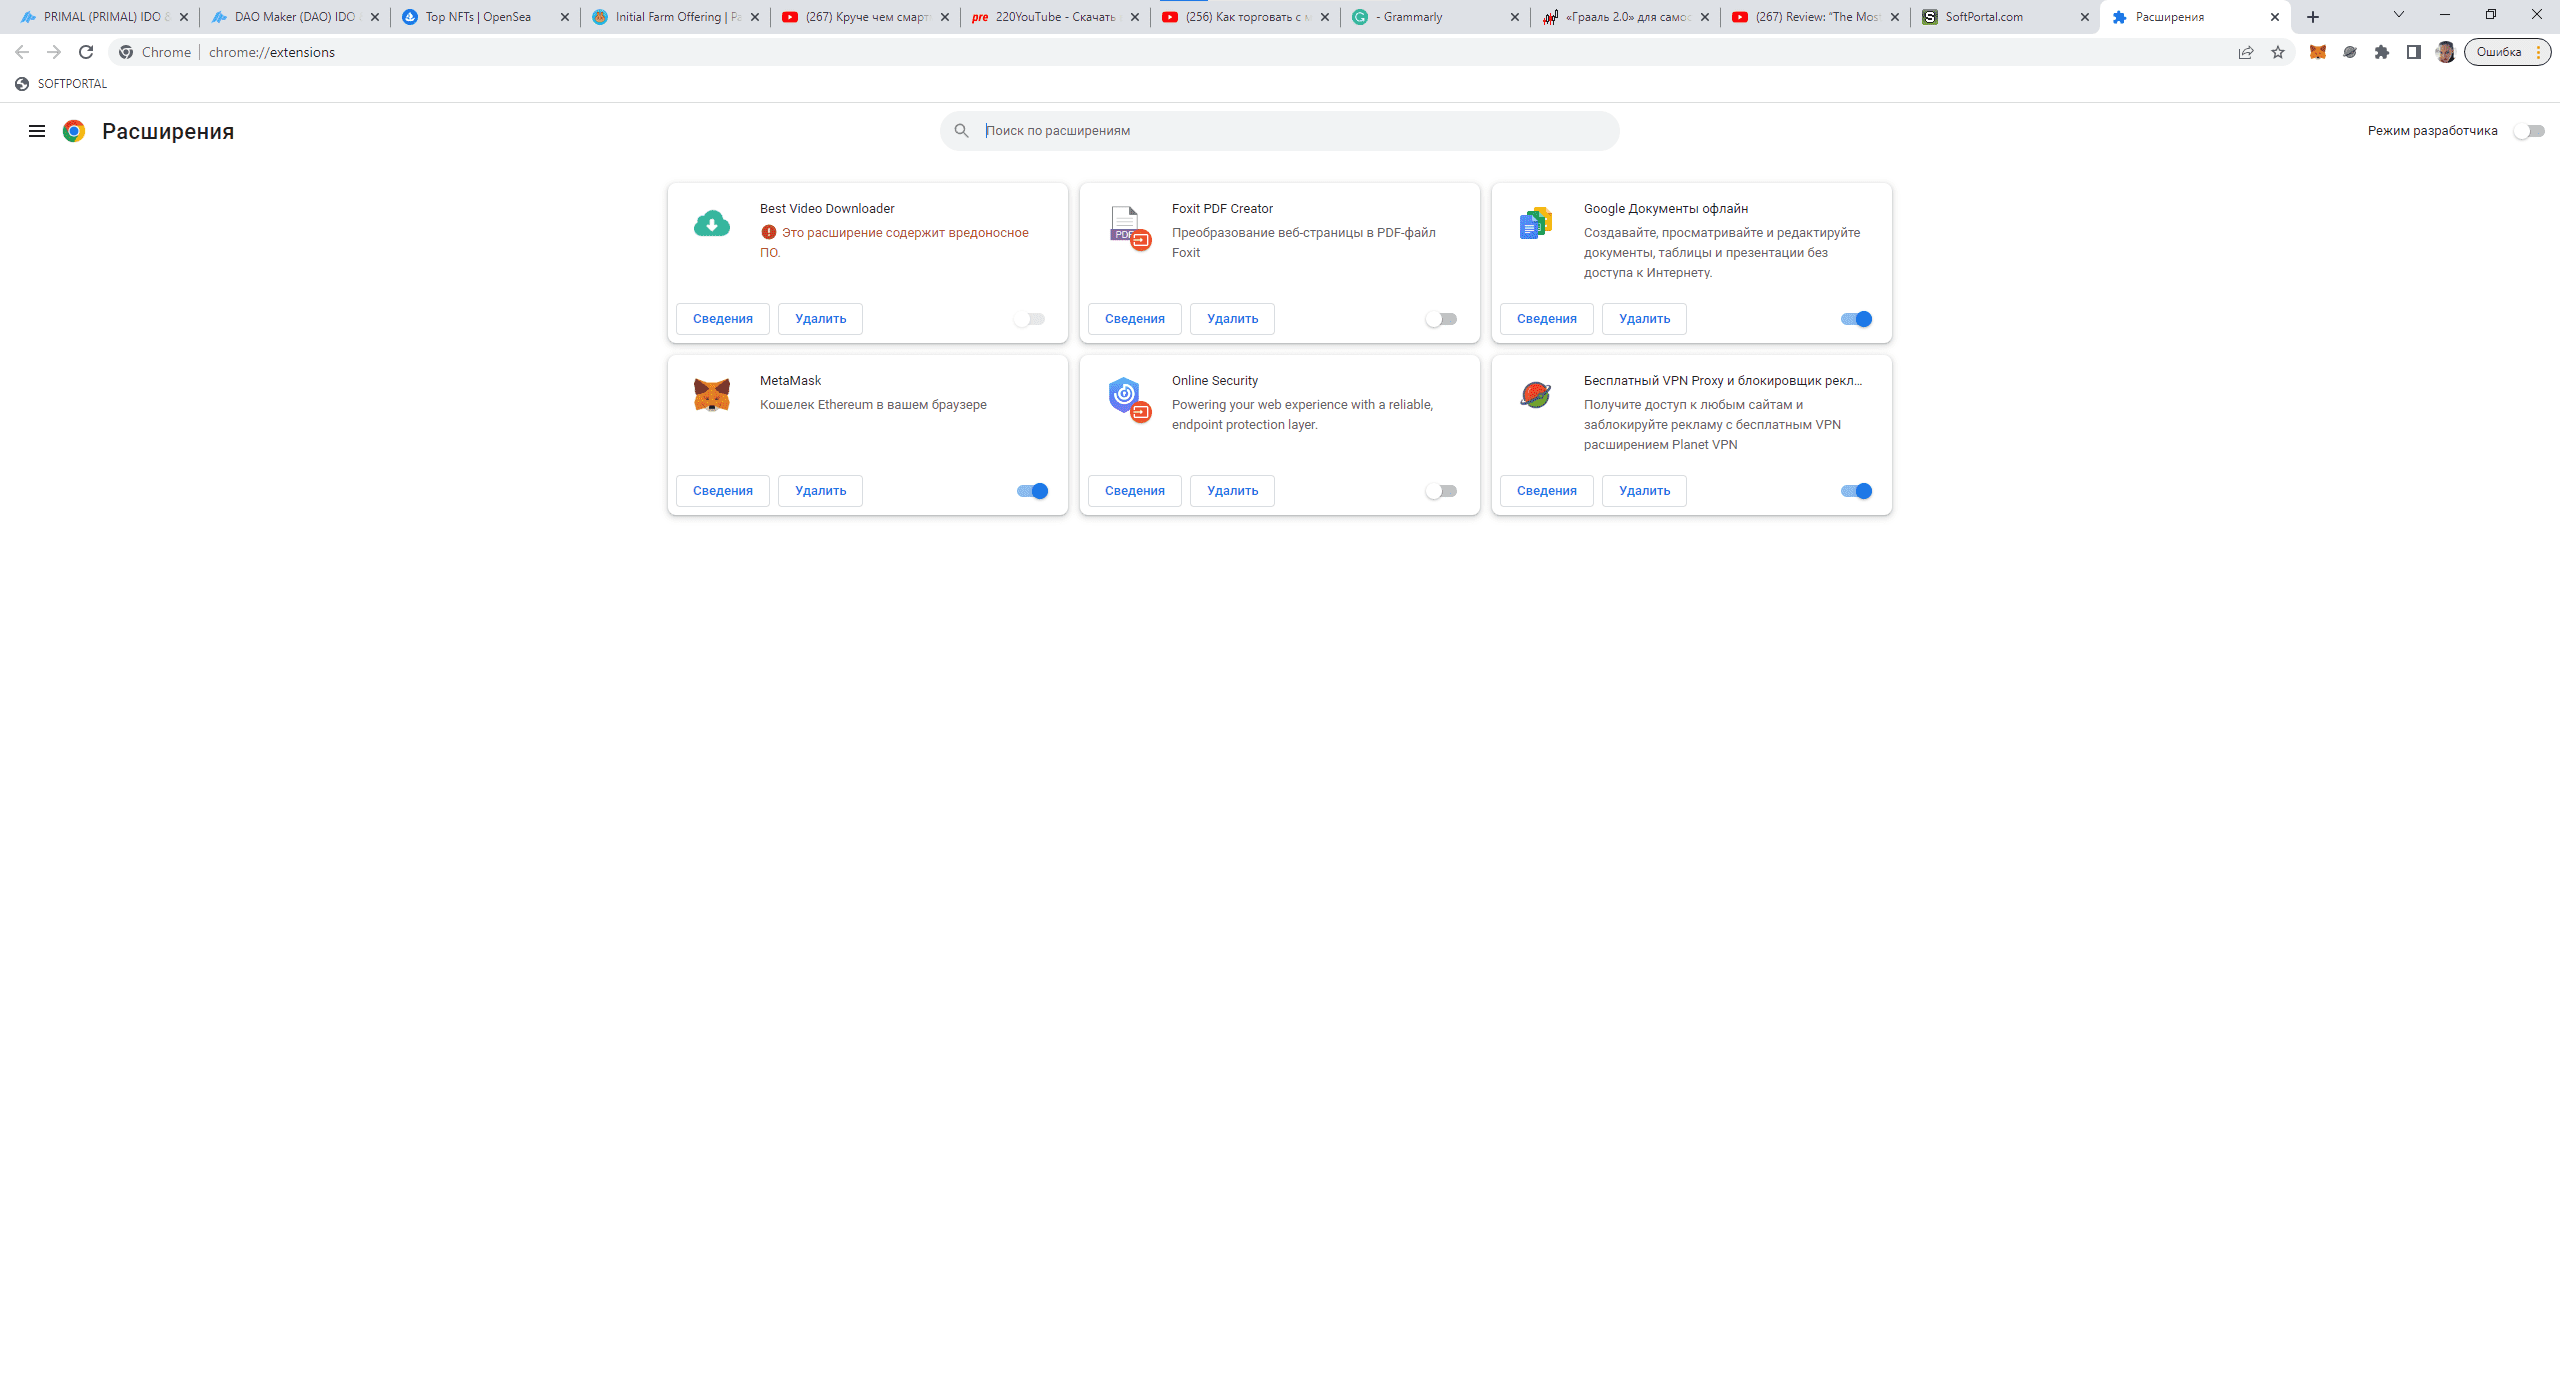This screenshot has height=1399, width=2560.
Task: Reload the page
Action: point(86,52)
